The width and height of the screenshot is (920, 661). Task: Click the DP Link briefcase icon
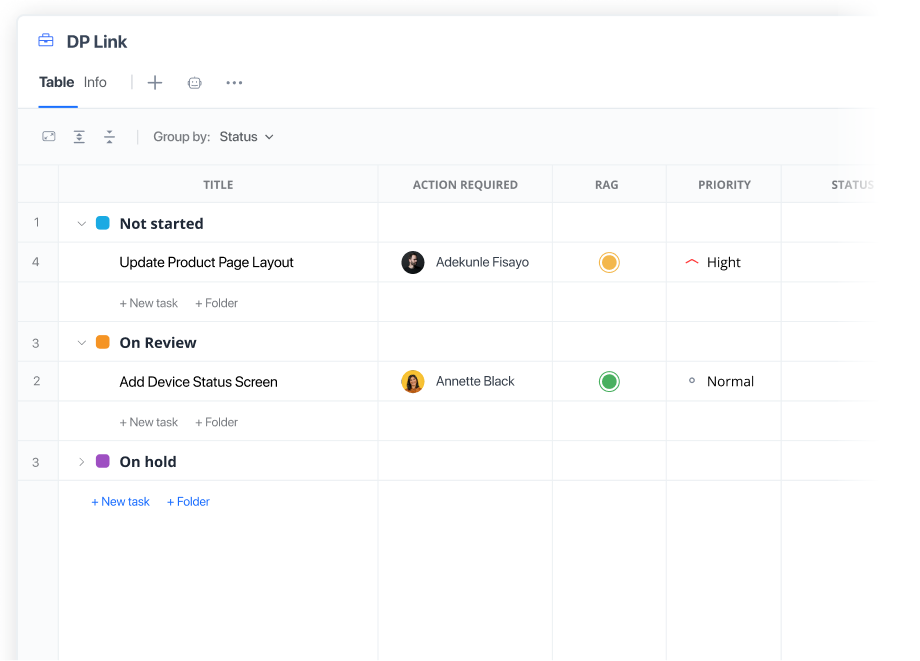coord(46,41)
